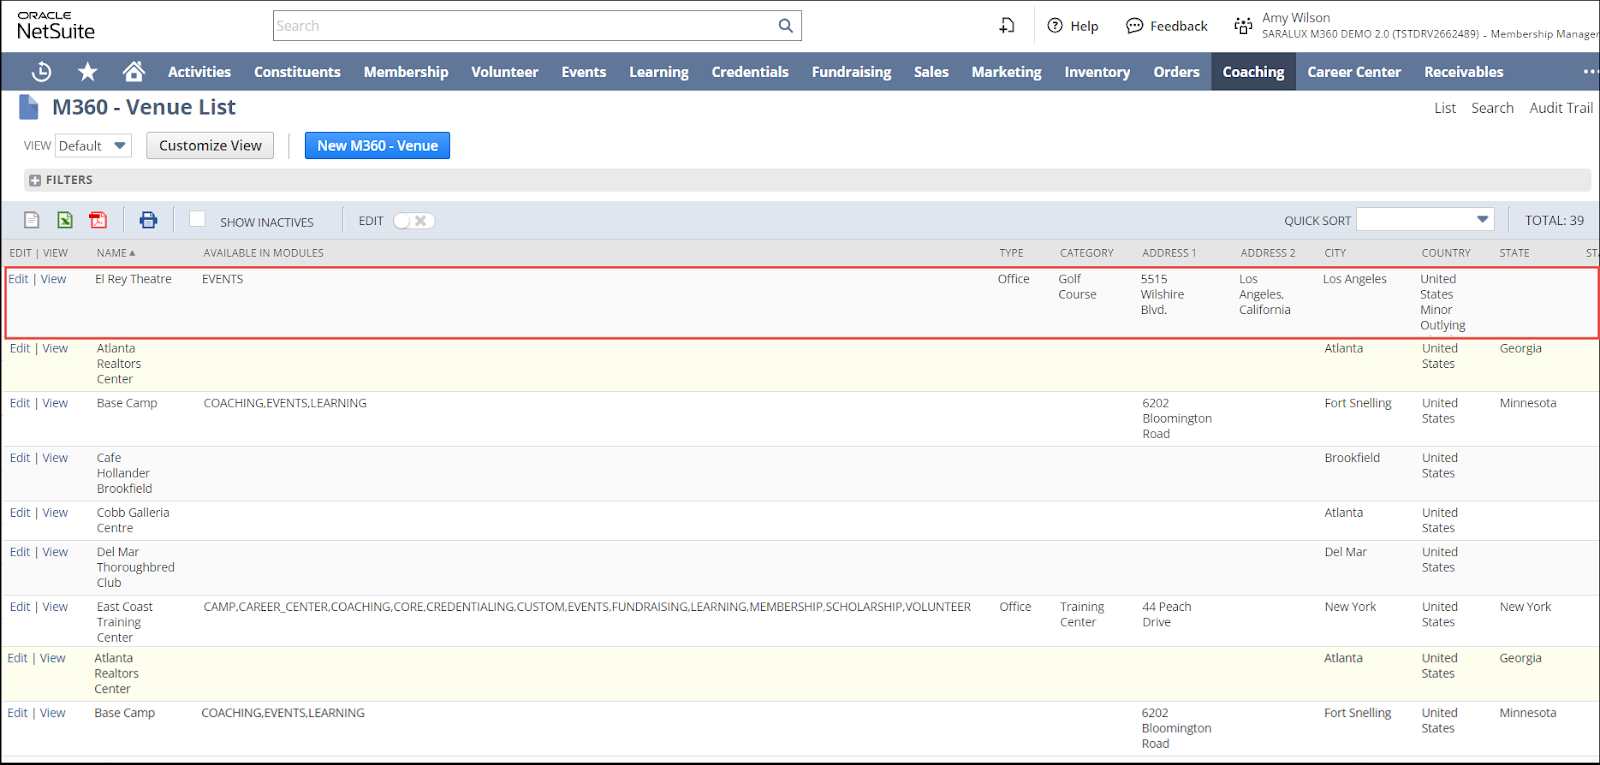Viewport: 1600px width, 765px height.
Task: Click the New M360 - Venue button
Action: pyautogui.click(x=377, y=146)
